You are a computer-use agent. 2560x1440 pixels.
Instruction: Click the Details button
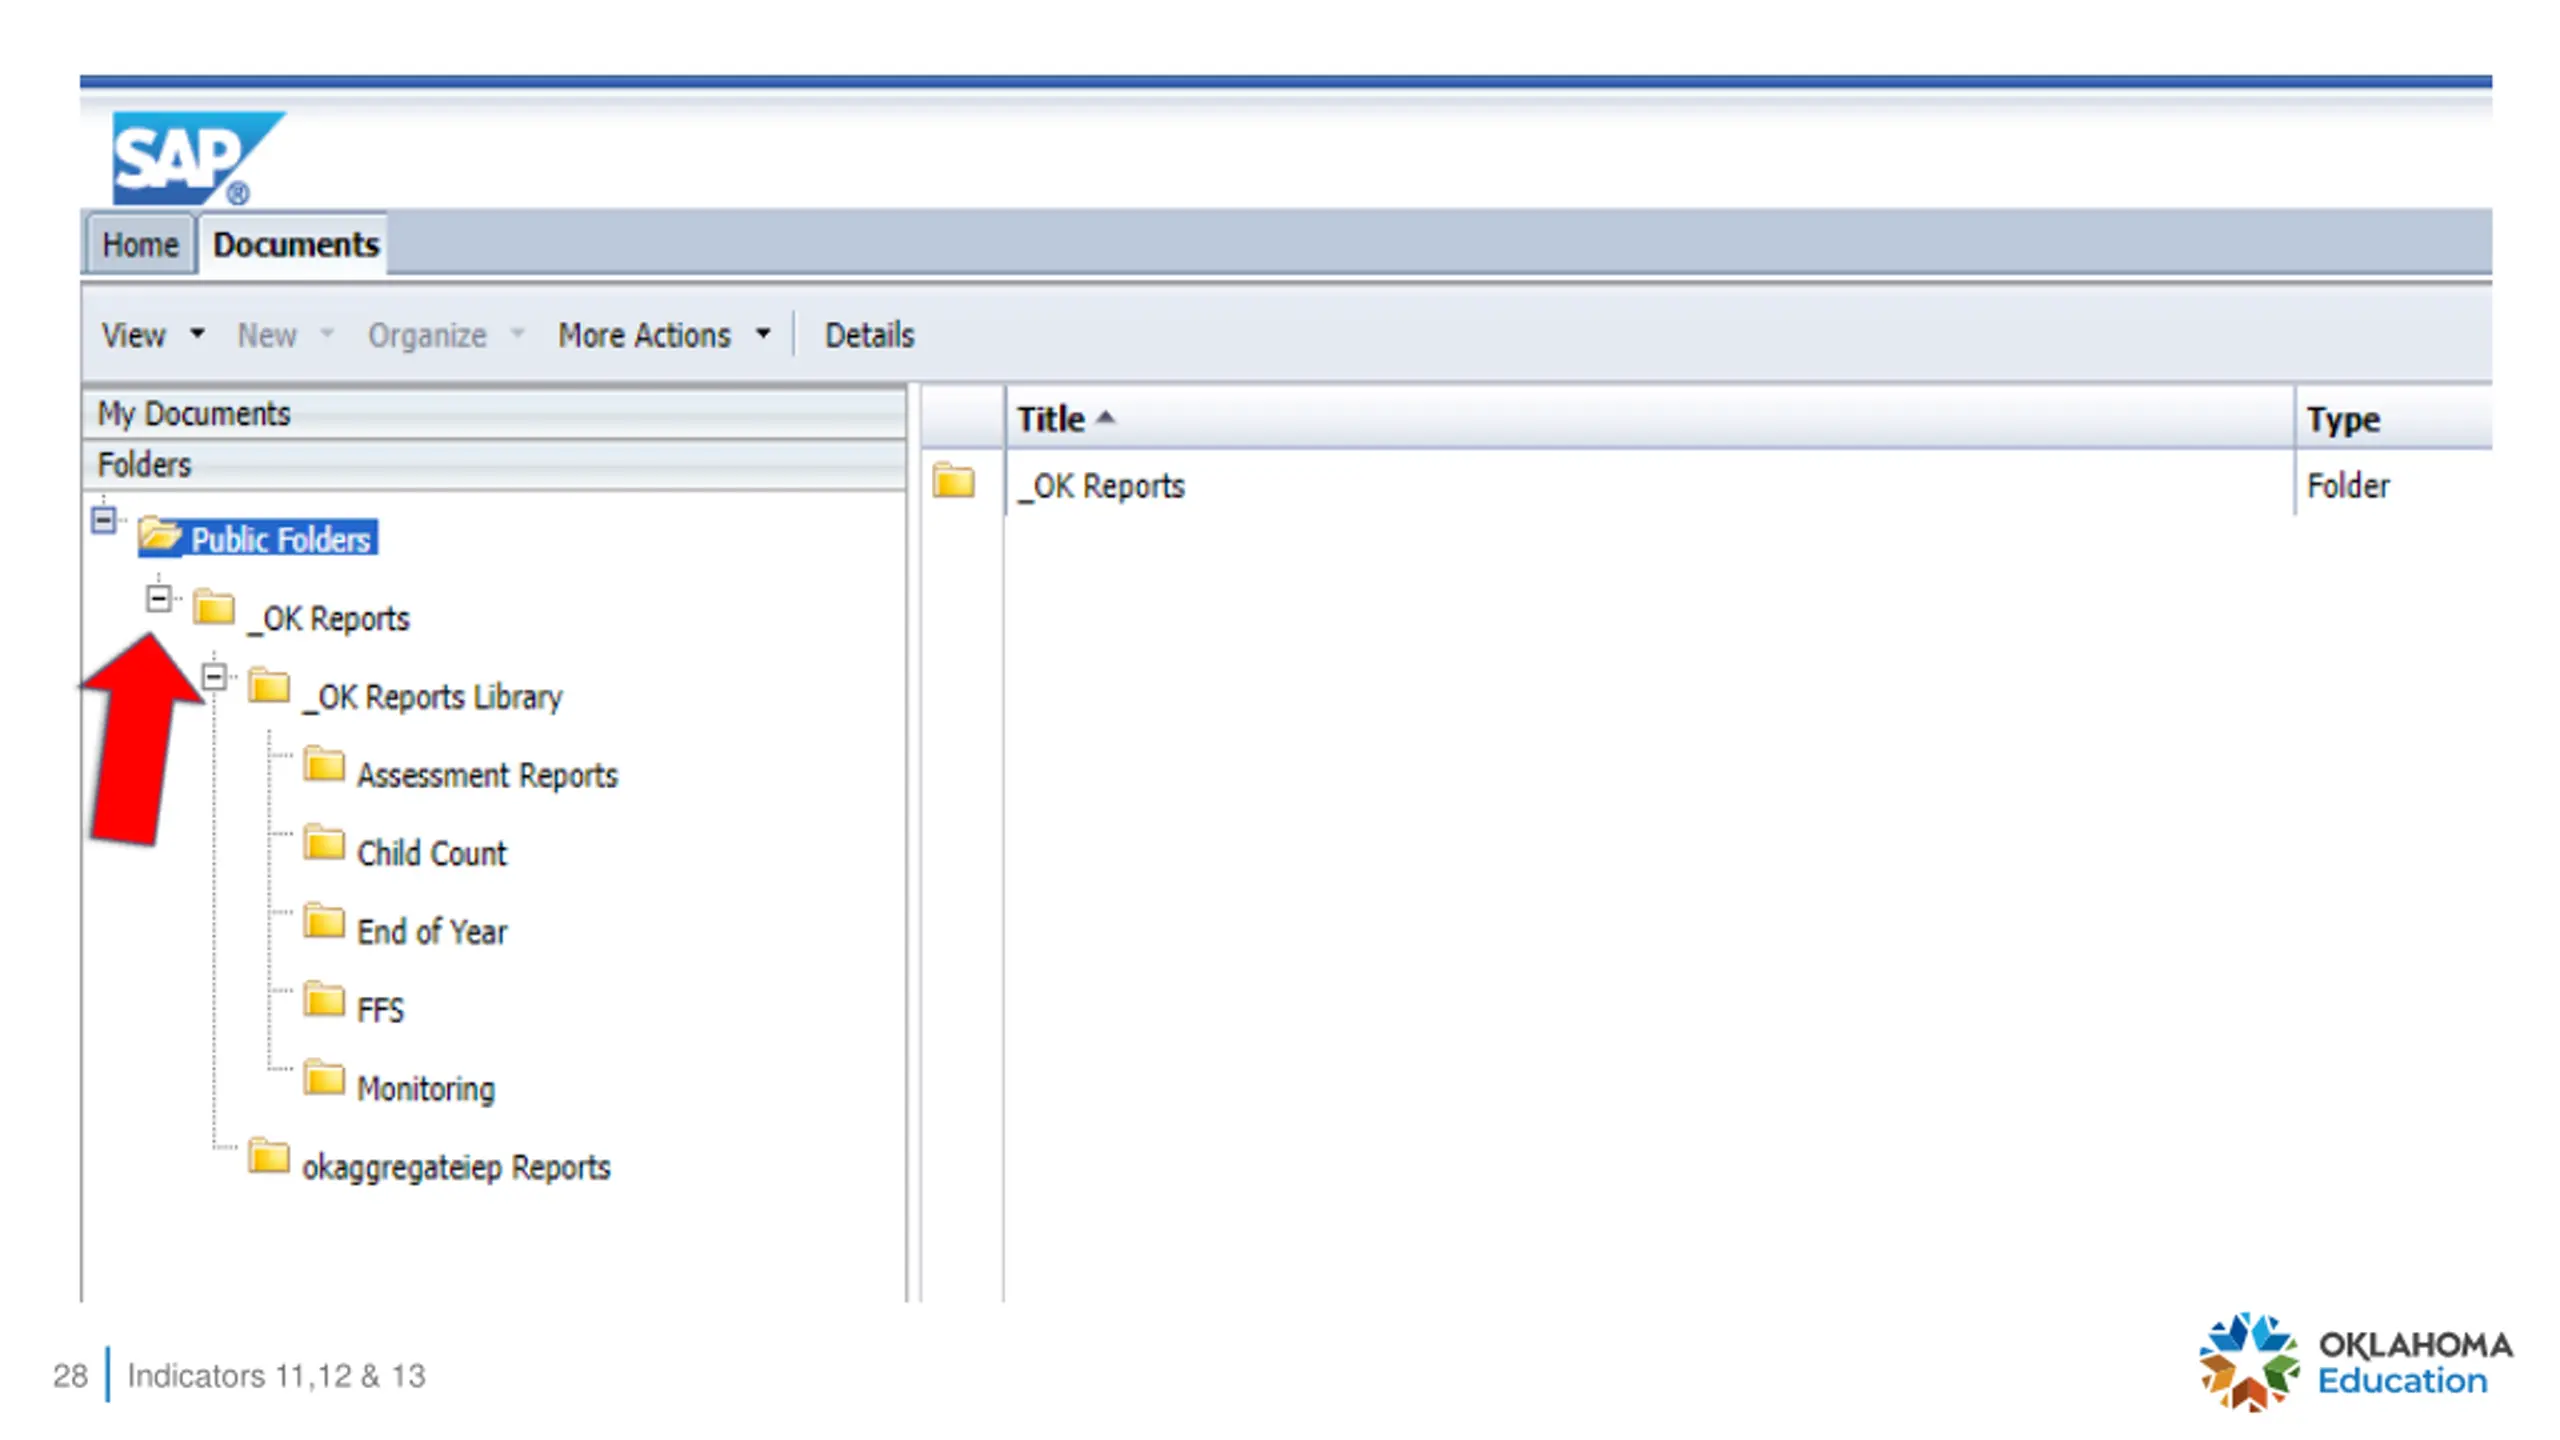click(x=869, y=335)
